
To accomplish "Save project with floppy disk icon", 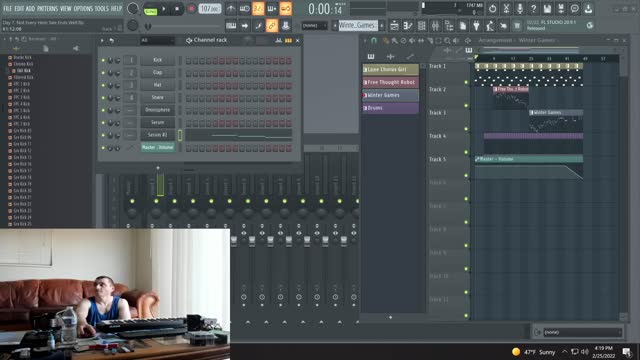I will (x=547, y=9).
